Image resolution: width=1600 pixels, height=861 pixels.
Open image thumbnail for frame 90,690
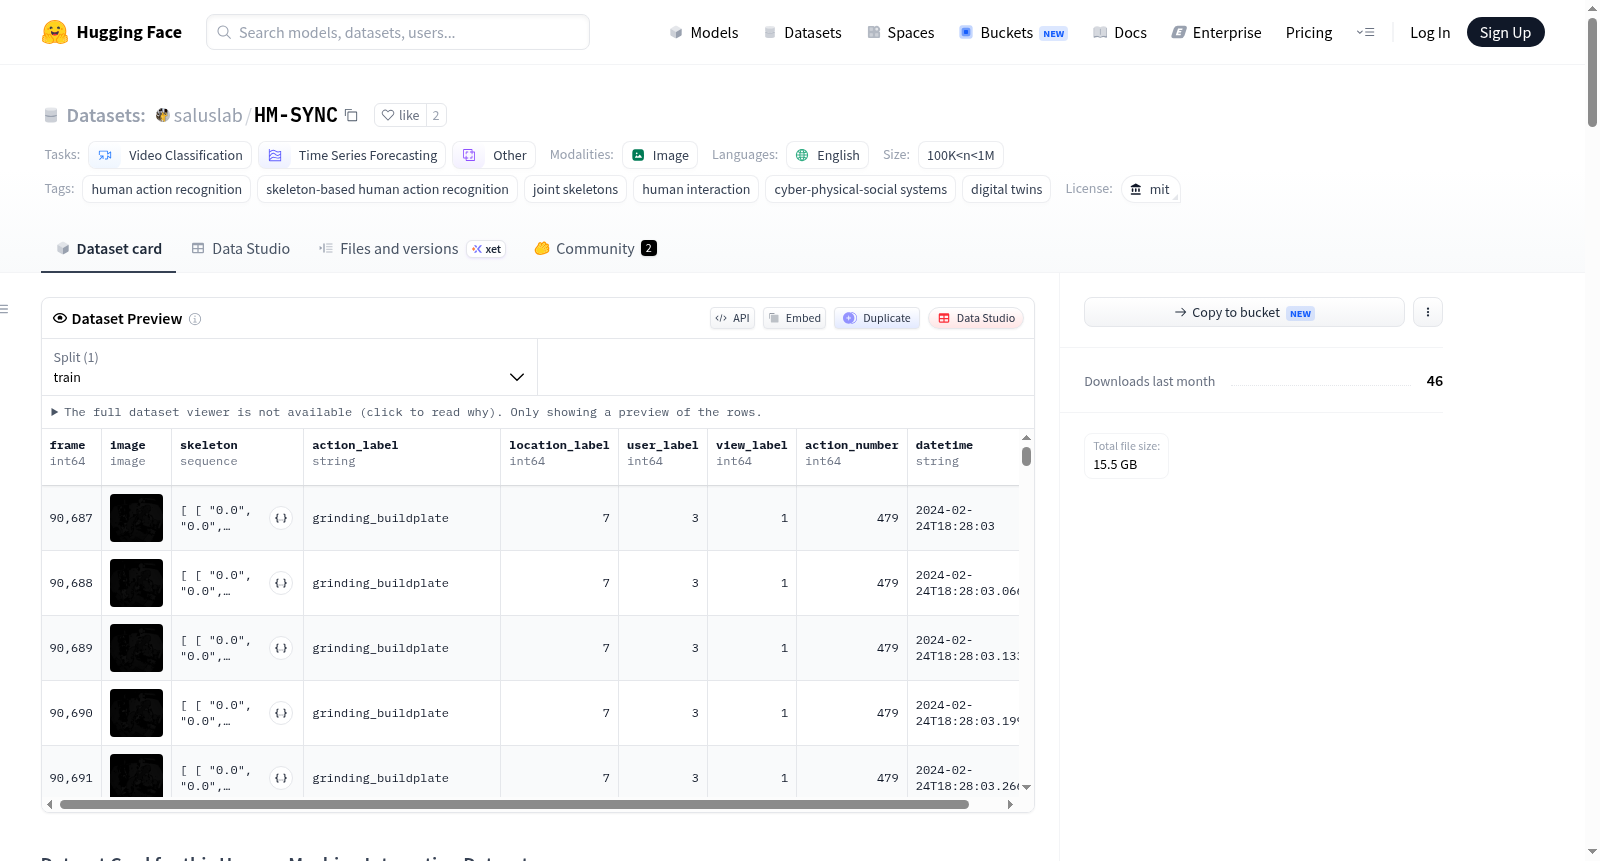(136, 713)
